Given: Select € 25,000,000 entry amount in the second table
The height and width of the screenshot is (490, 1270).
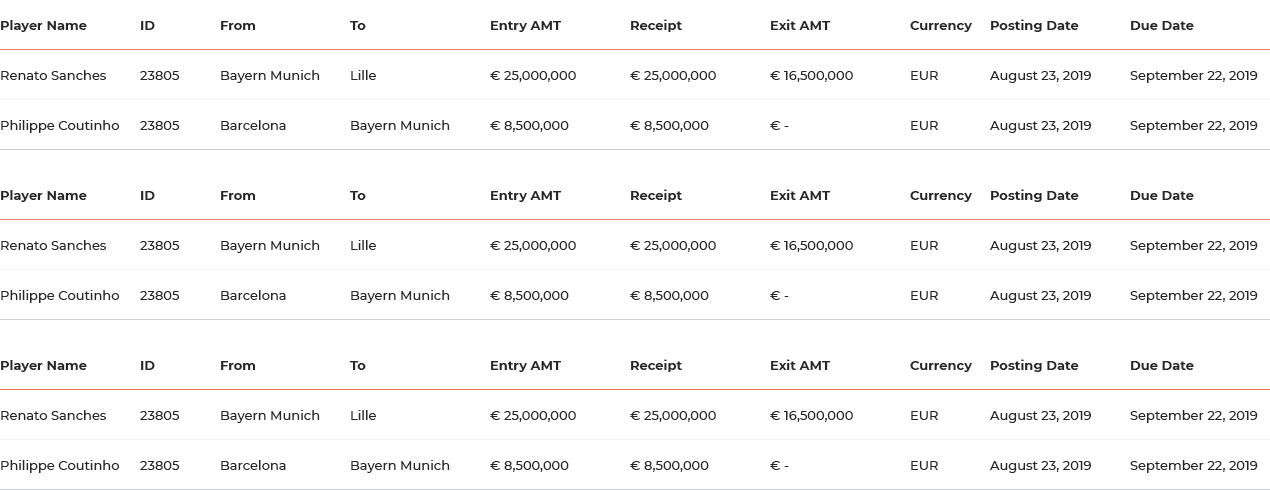Looking at the screenshot, I should click(532, 246).
